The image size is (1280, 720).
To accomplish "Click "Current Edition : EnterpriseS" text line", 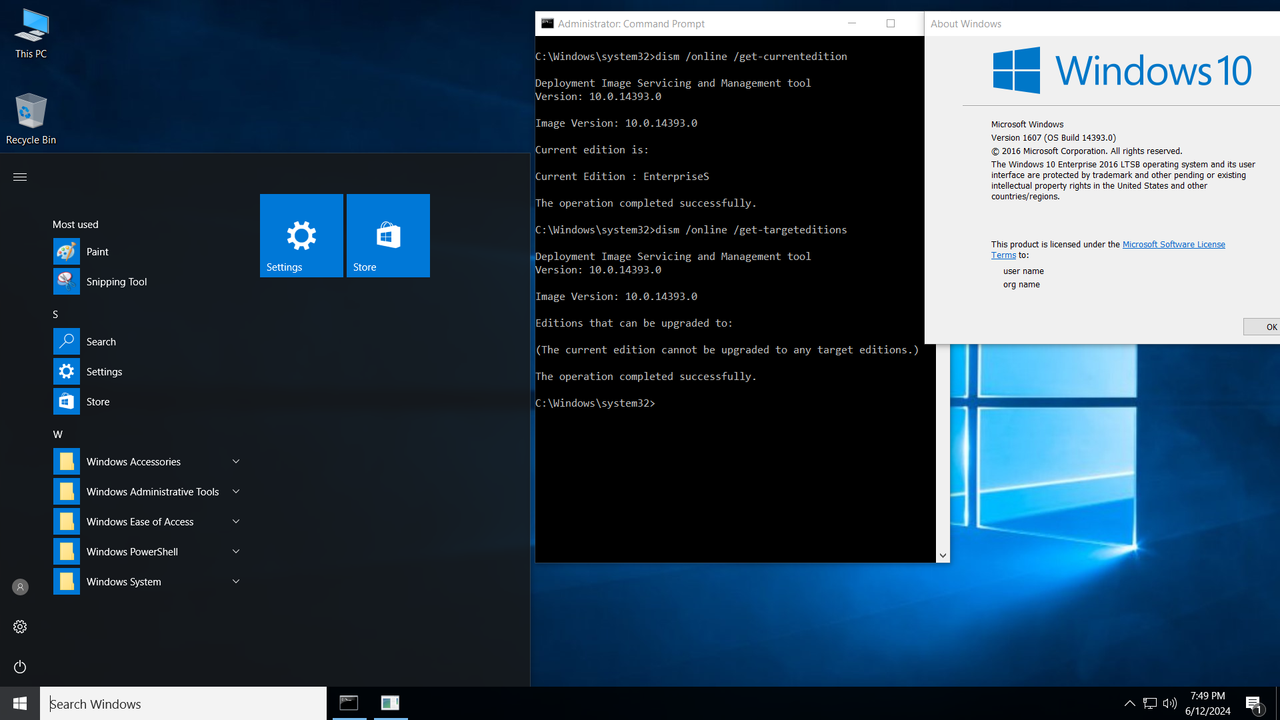I will coord(622,177).
